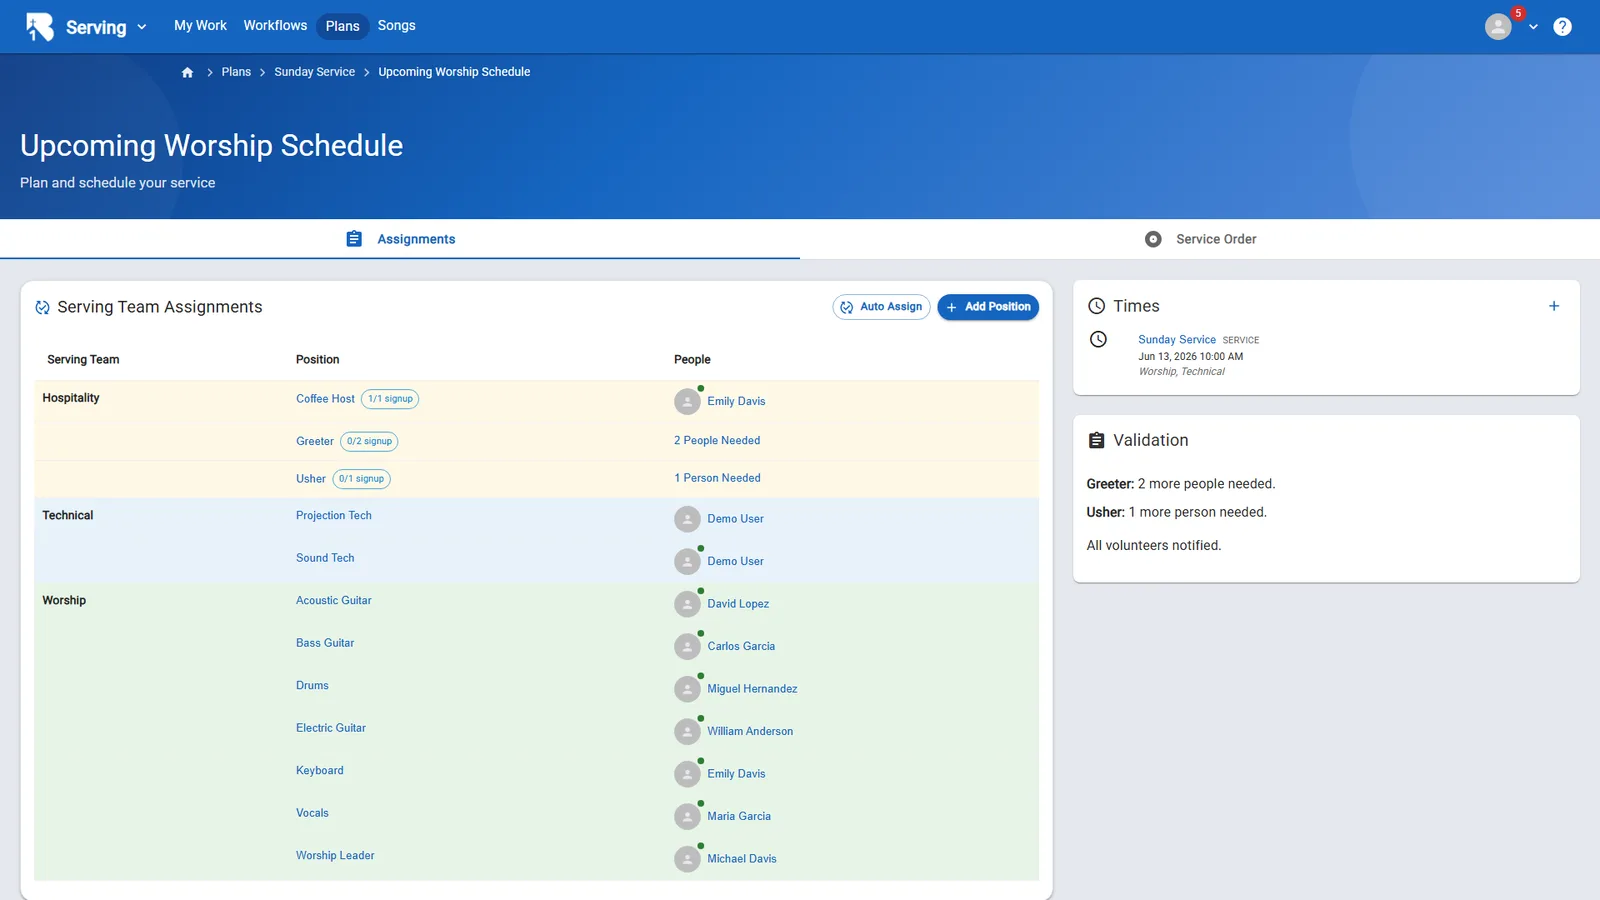Open the Greeter position

point(315,441)
